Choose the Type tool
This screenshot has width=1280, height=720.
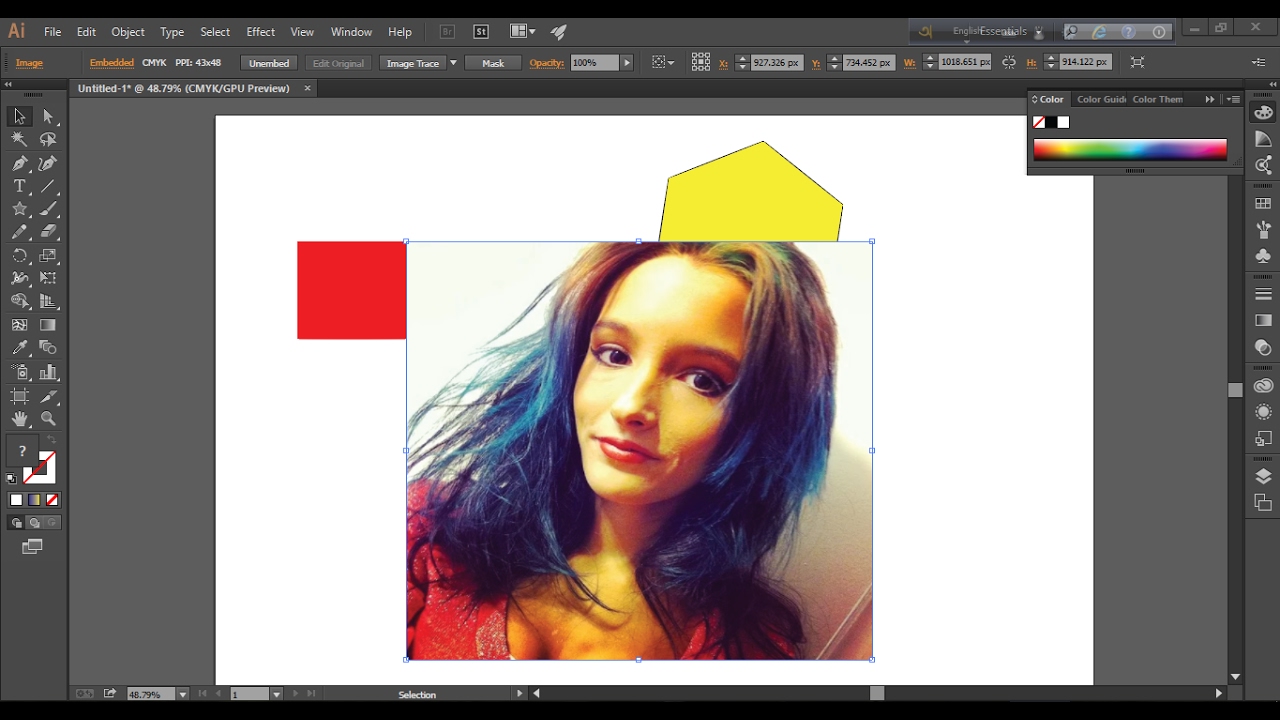[19, 186]
